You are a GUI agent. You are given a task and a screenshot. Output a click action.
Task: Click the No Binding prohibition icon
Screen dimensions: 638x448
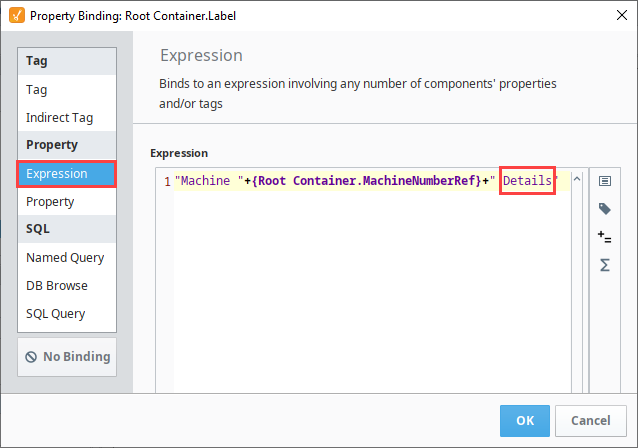[x=31, y=357]
